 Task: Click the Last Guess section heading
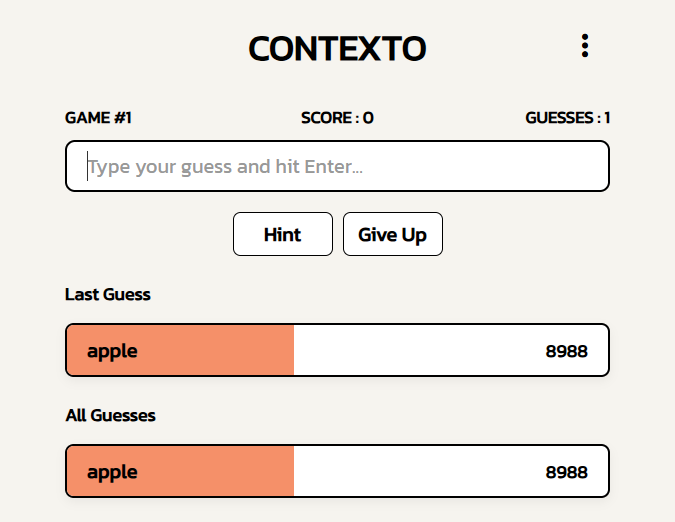[108, 294]
